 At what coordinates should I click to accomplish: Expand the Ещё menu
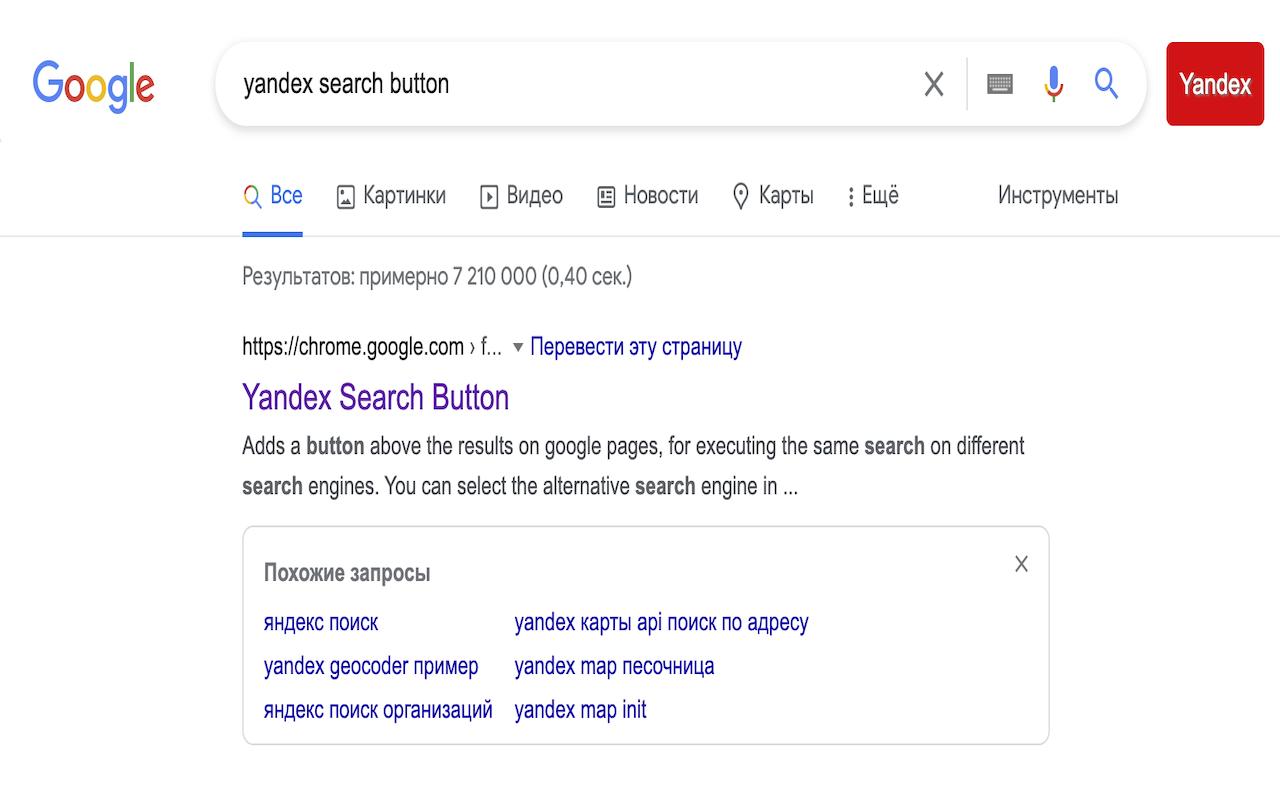point(872,196)
